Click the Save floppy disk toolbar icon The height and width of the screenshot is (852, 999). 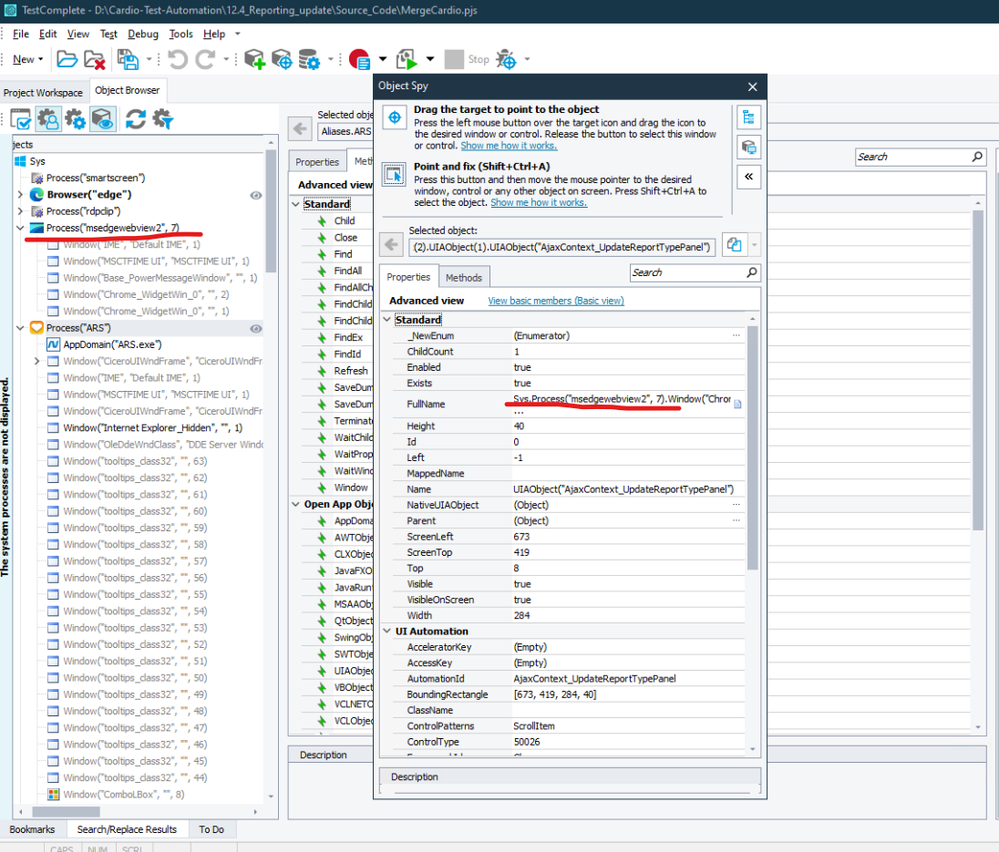click(127, 60)
